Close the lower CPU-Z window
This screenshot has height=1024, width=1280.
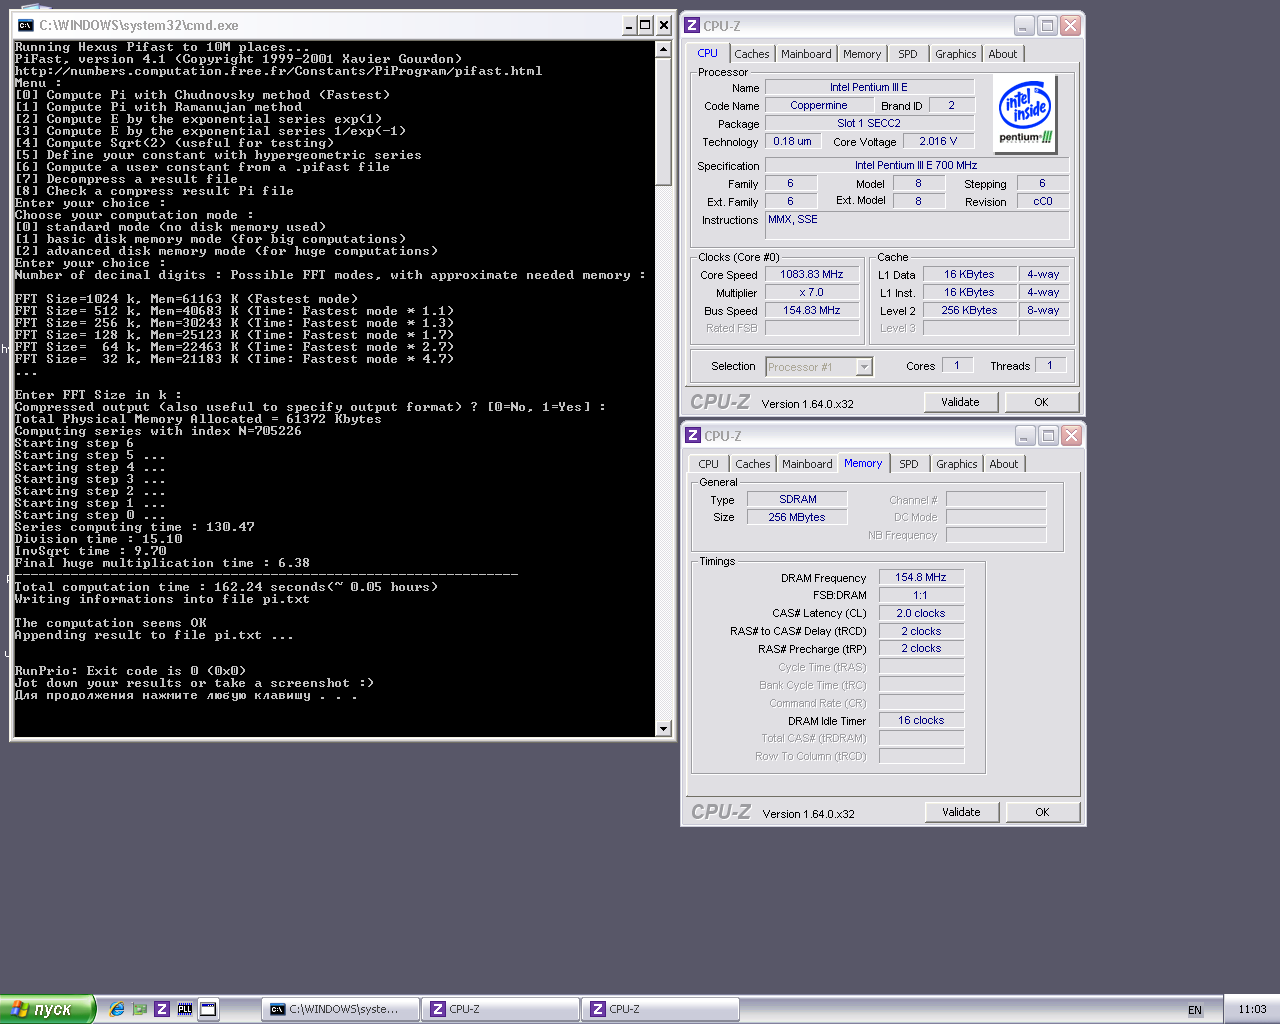click(1071, 436)
